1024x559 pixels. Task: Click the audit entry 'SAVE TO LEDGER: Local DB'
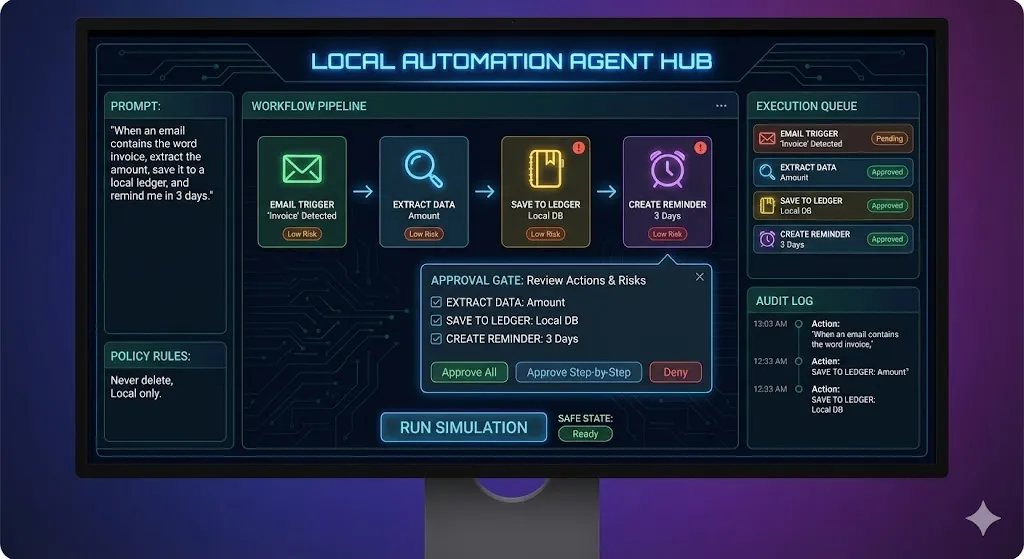pos(843,405)
